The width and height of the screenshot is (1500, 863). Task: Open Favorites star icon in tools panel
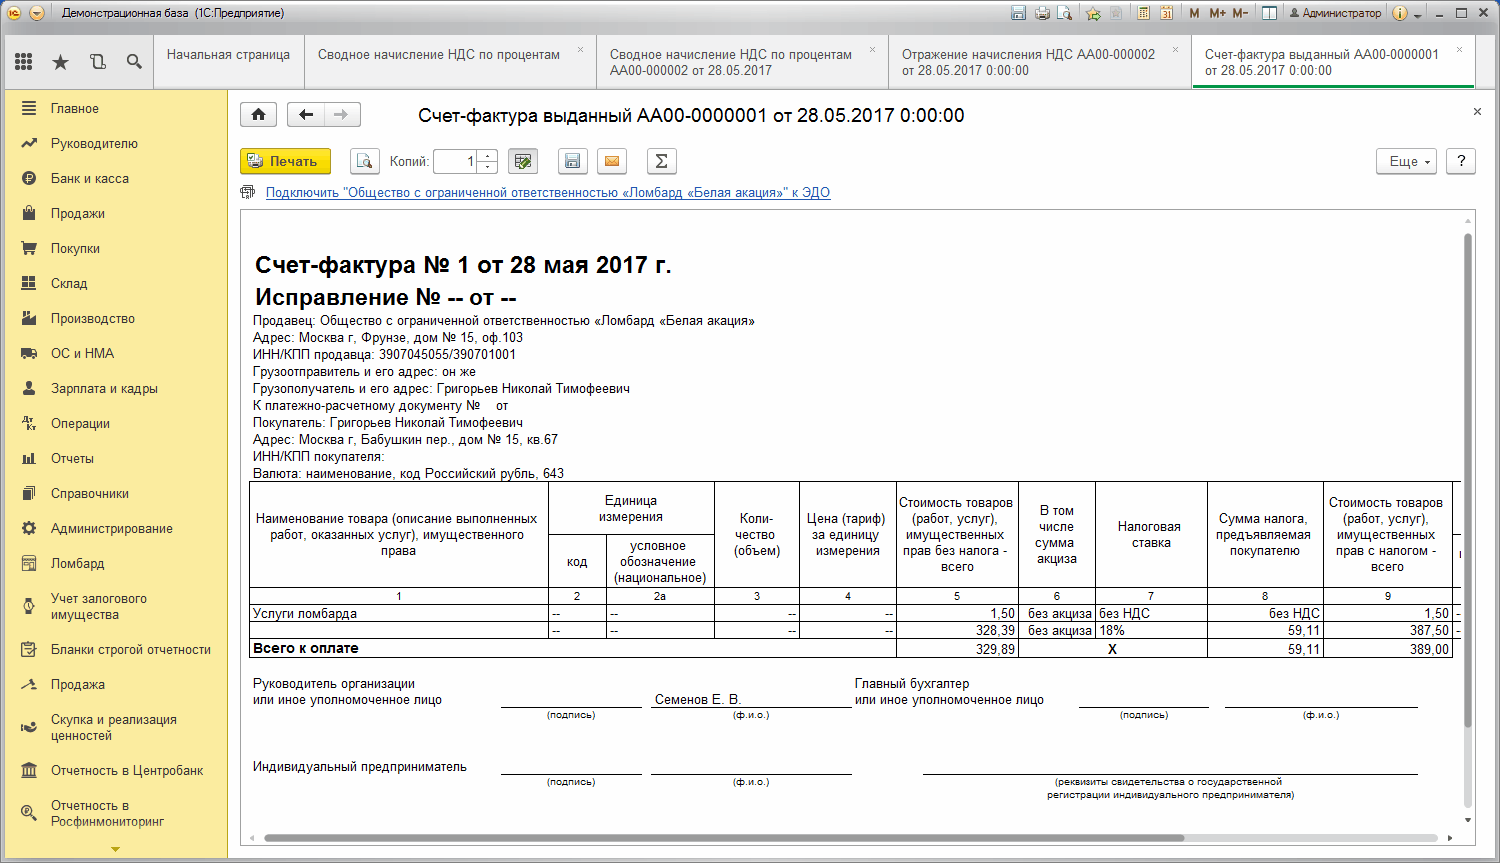[x=61, y=62]
